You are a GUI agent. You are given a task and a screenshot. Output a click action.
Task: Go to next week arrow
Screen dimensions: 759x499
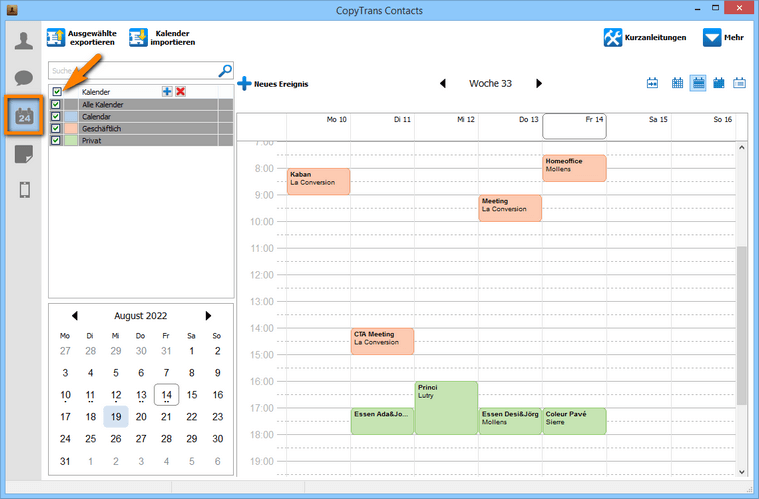point(539,83)
